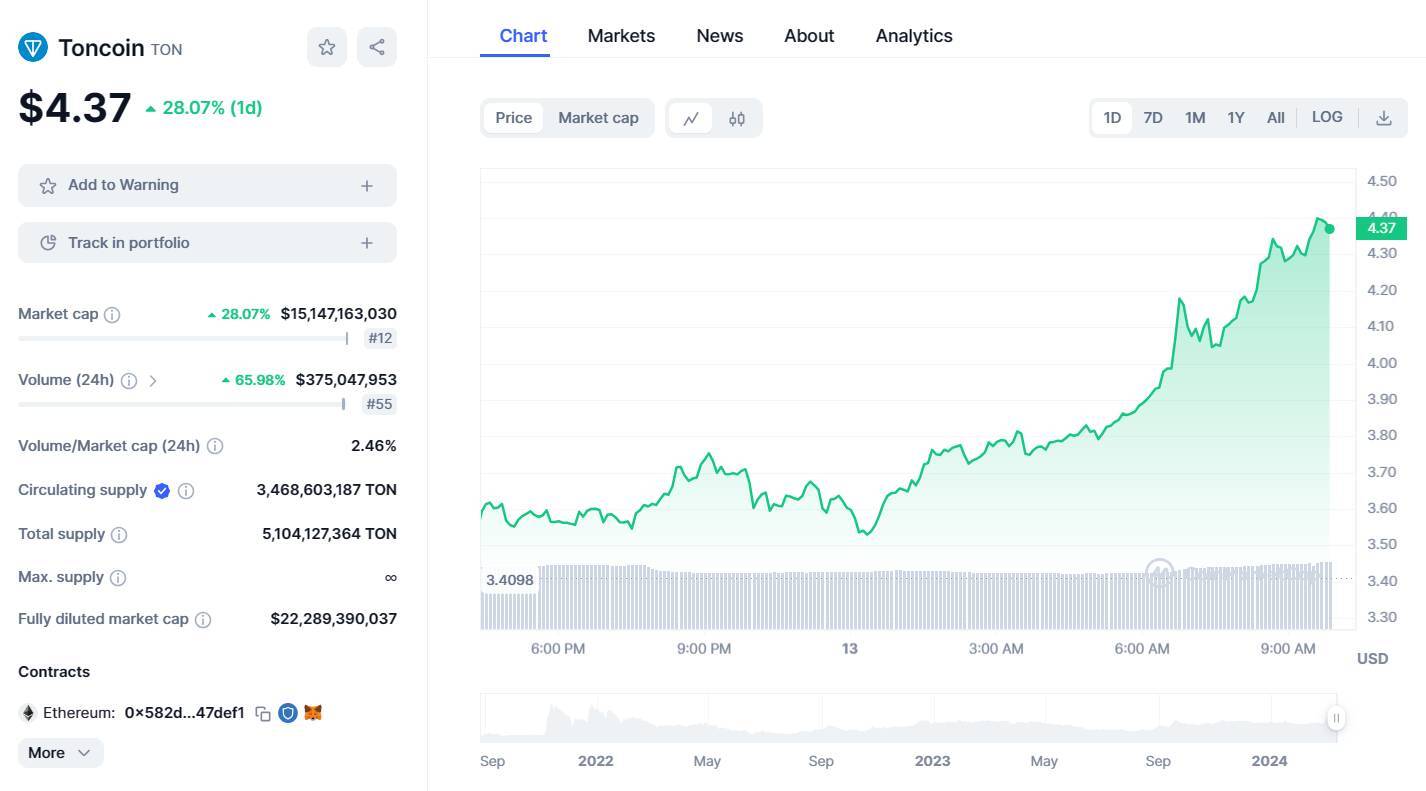Image resolution: width=1426 pixels, height=791 pixels.
Task: Click the Toncoin logo icon
Action: coord(33,47)
